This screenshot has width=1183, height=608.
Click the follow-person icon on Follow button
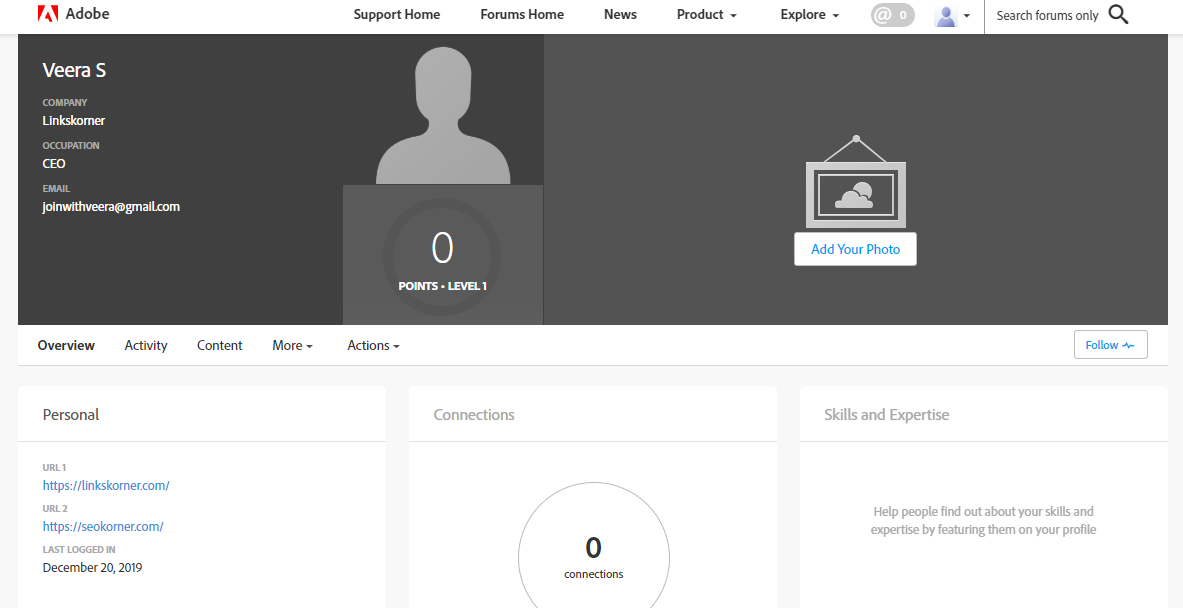point(1128,344)
